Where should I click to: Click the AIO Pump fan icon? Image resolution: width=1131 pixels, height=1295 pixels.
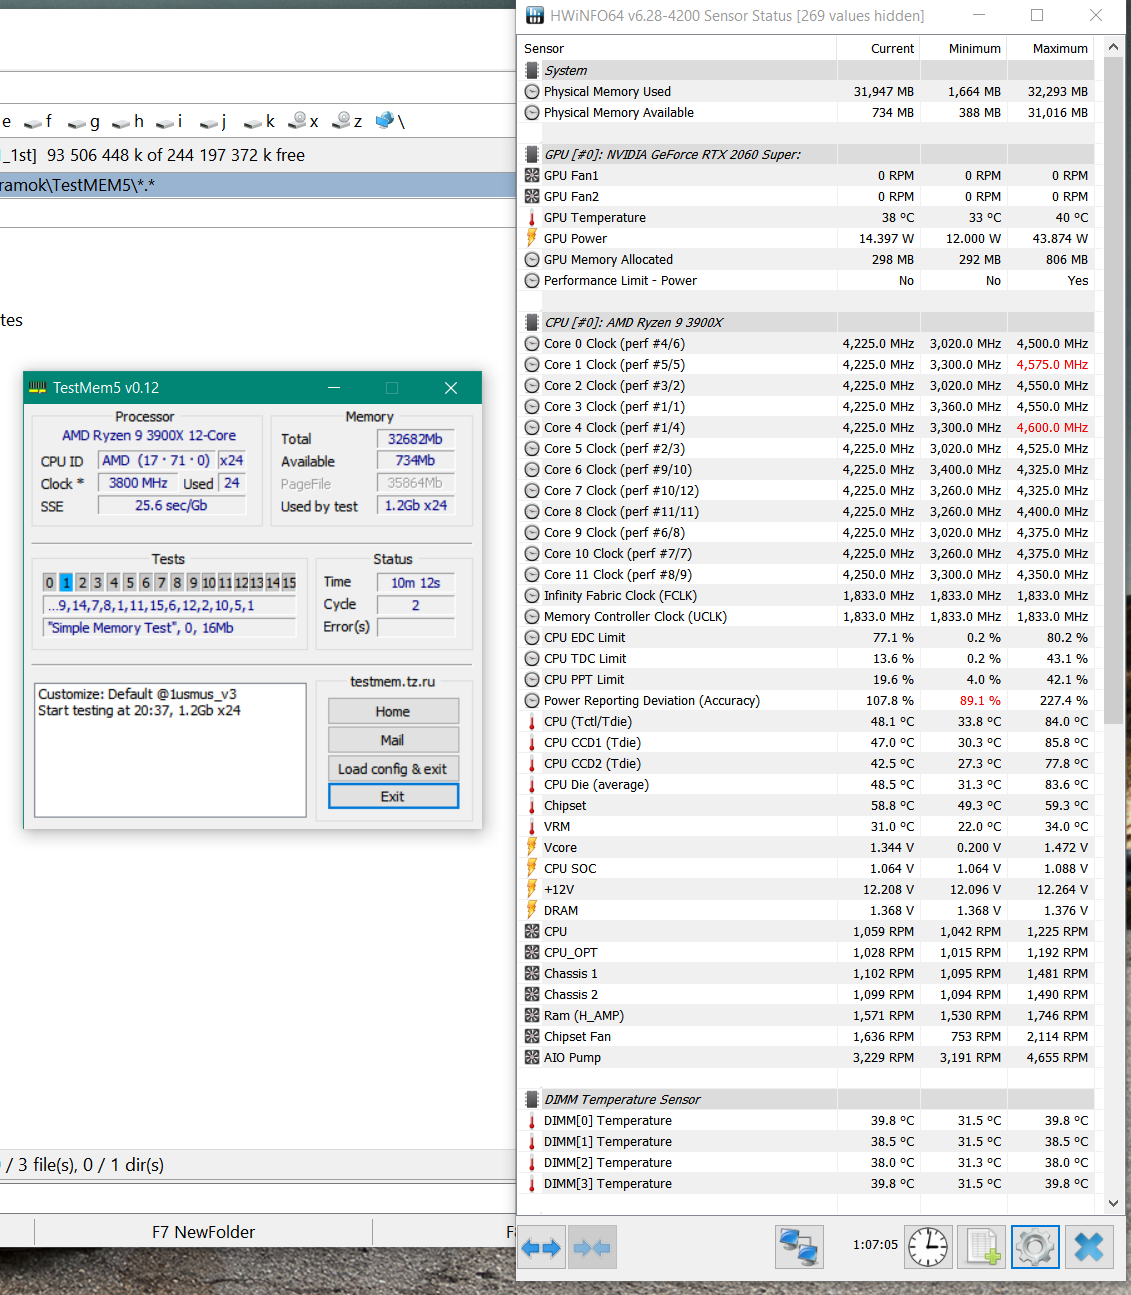coord(532,1058)
